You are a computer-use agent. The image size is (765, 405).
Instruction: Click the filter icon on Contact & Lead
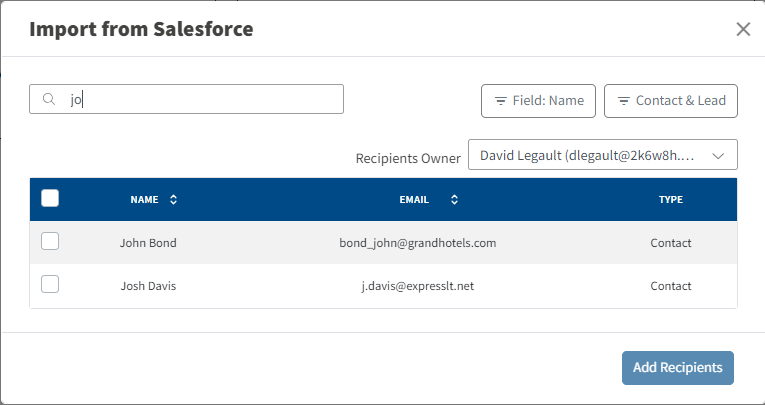pos(623,101)
